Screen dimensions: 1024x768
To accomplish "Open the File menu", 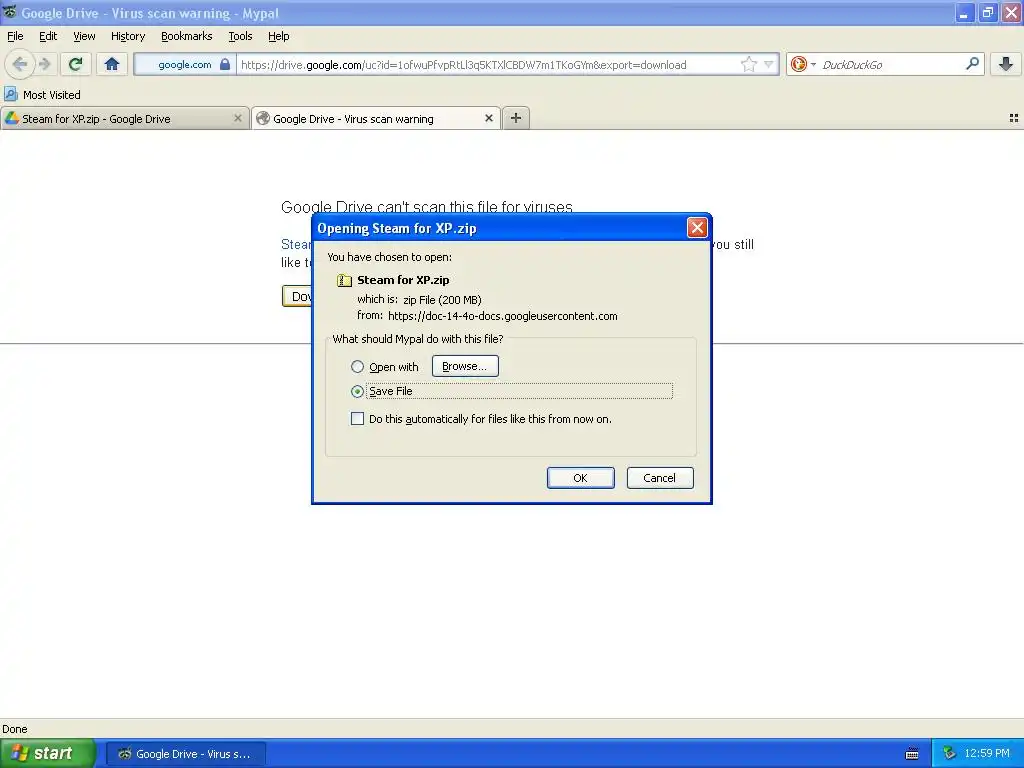I will pos(15,36).
